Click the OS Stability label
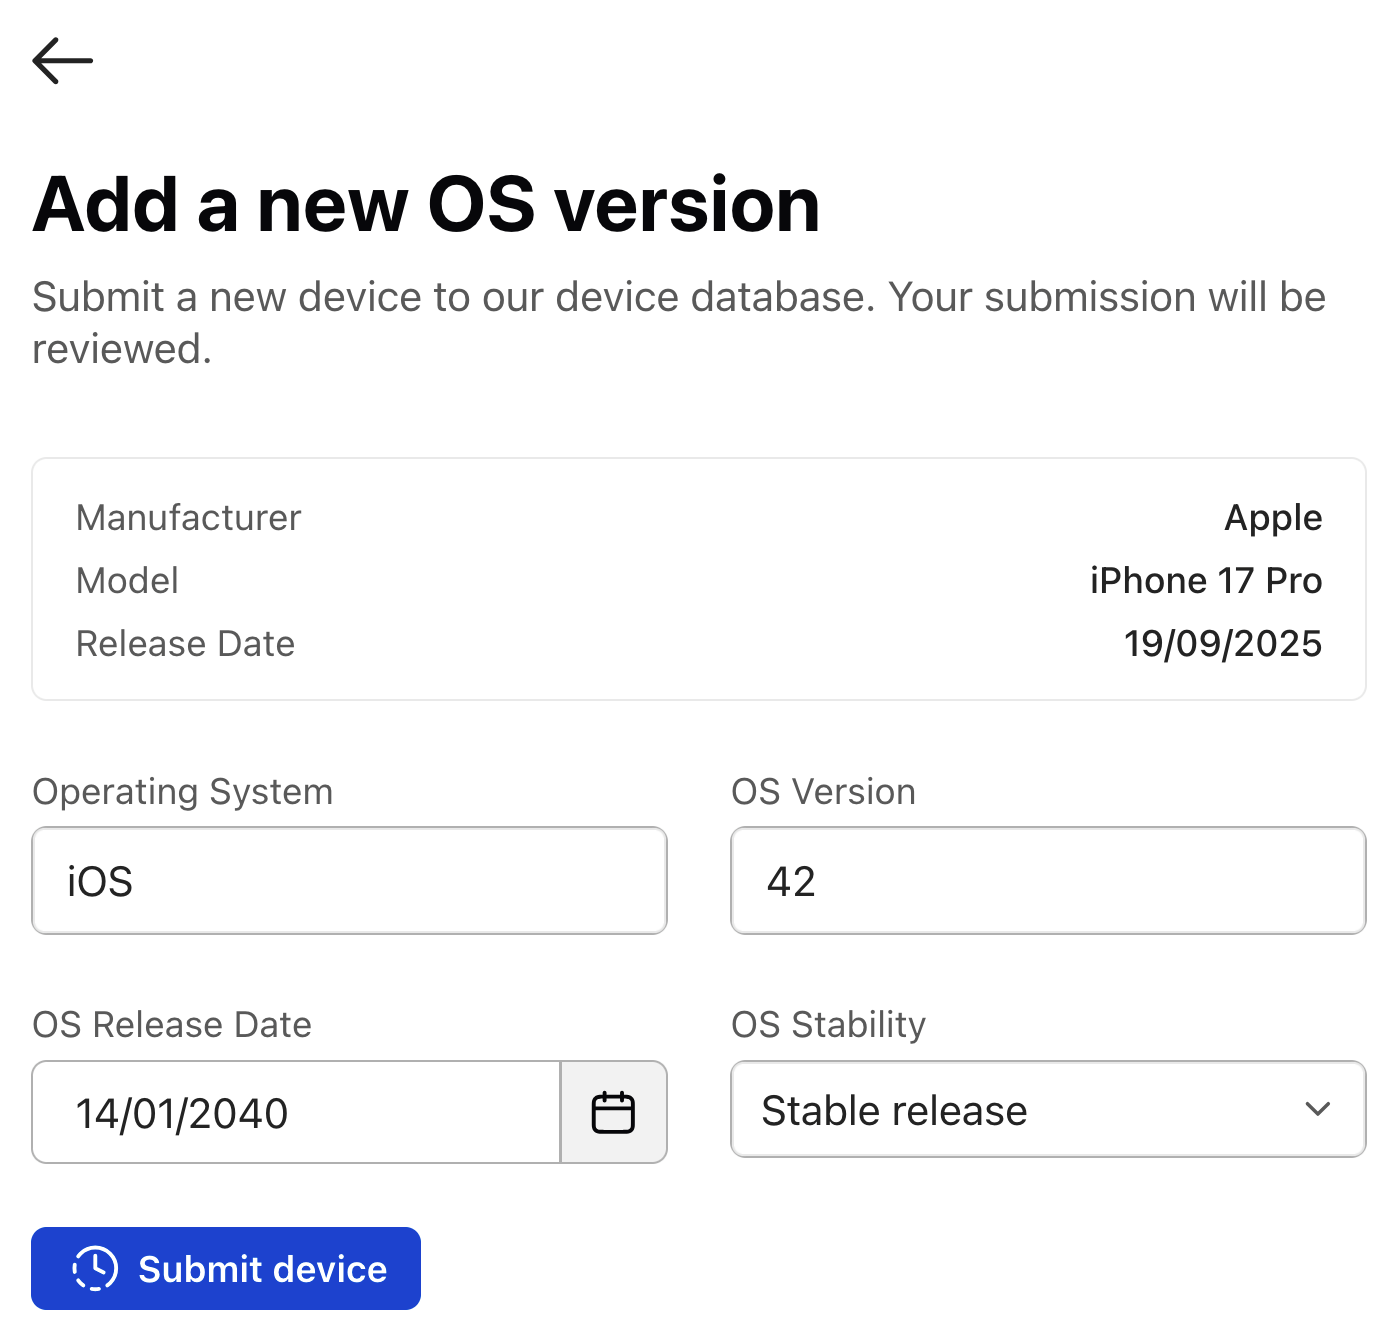Image resolution: width=1396 pixels, height=1338 pixels. [828, 1024]
